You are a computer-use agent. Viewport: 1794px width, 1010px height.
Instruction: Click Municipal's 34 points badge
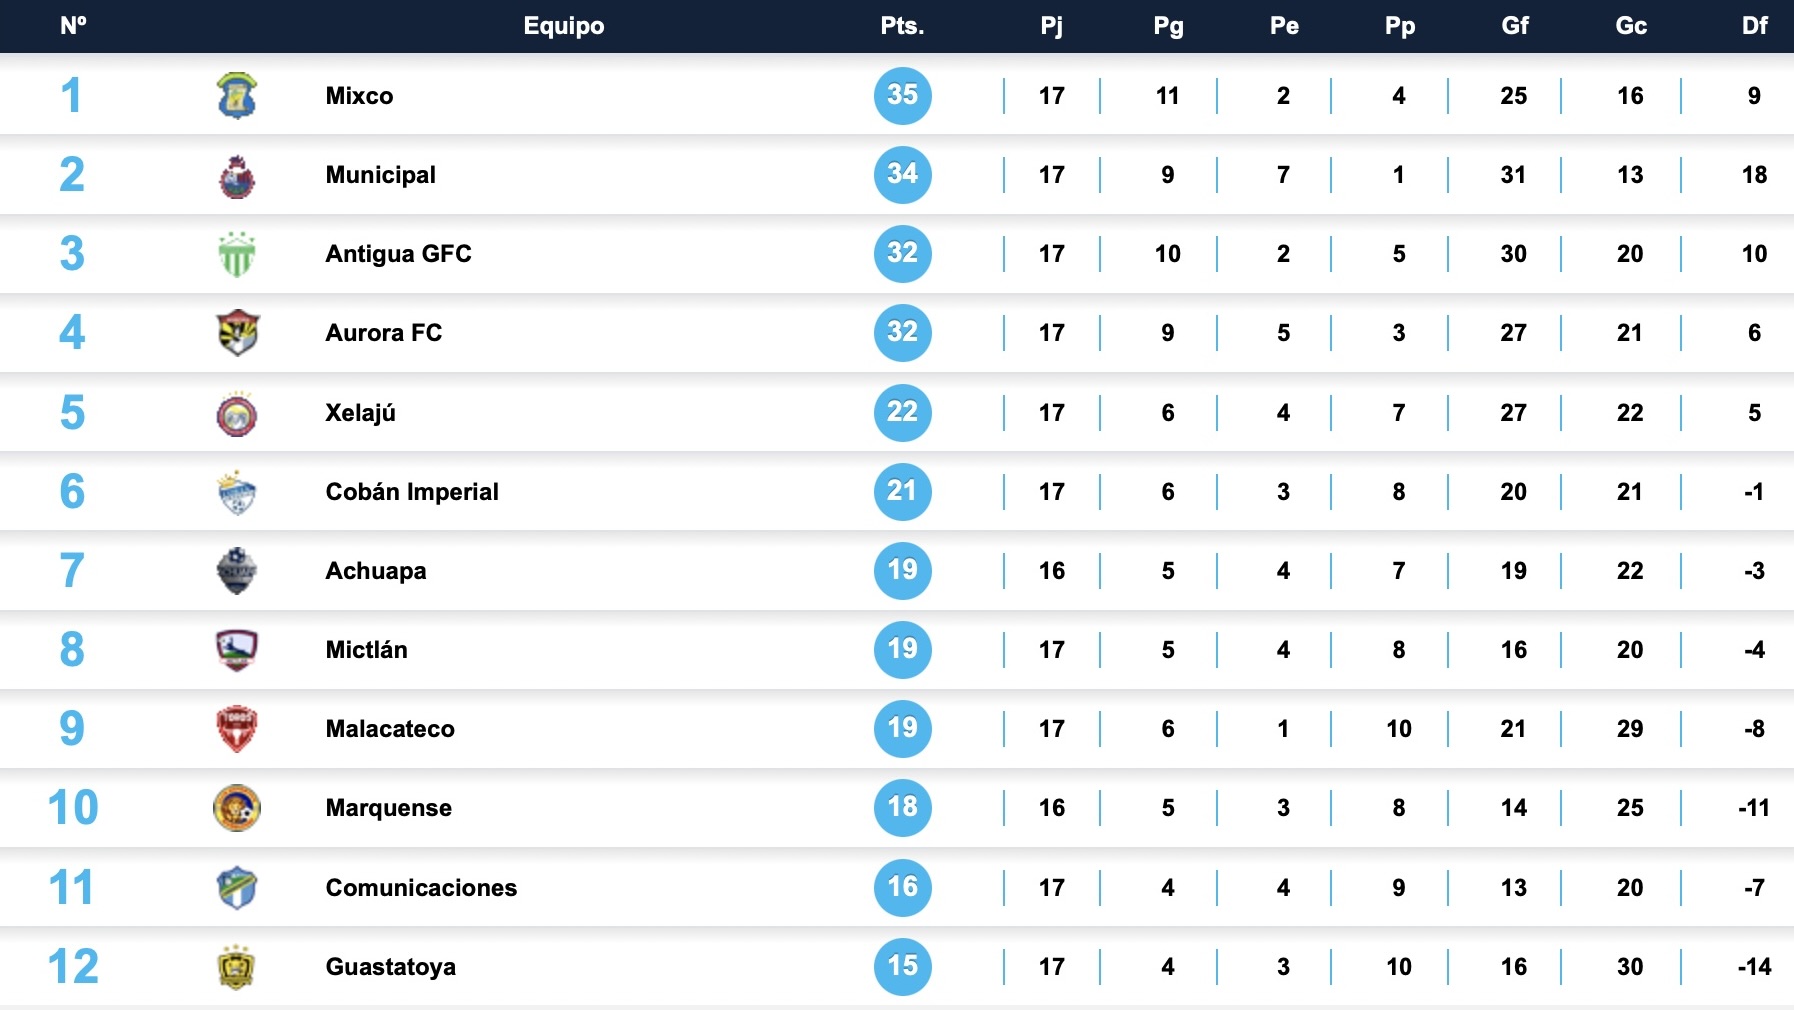click(x=902, y=175)
